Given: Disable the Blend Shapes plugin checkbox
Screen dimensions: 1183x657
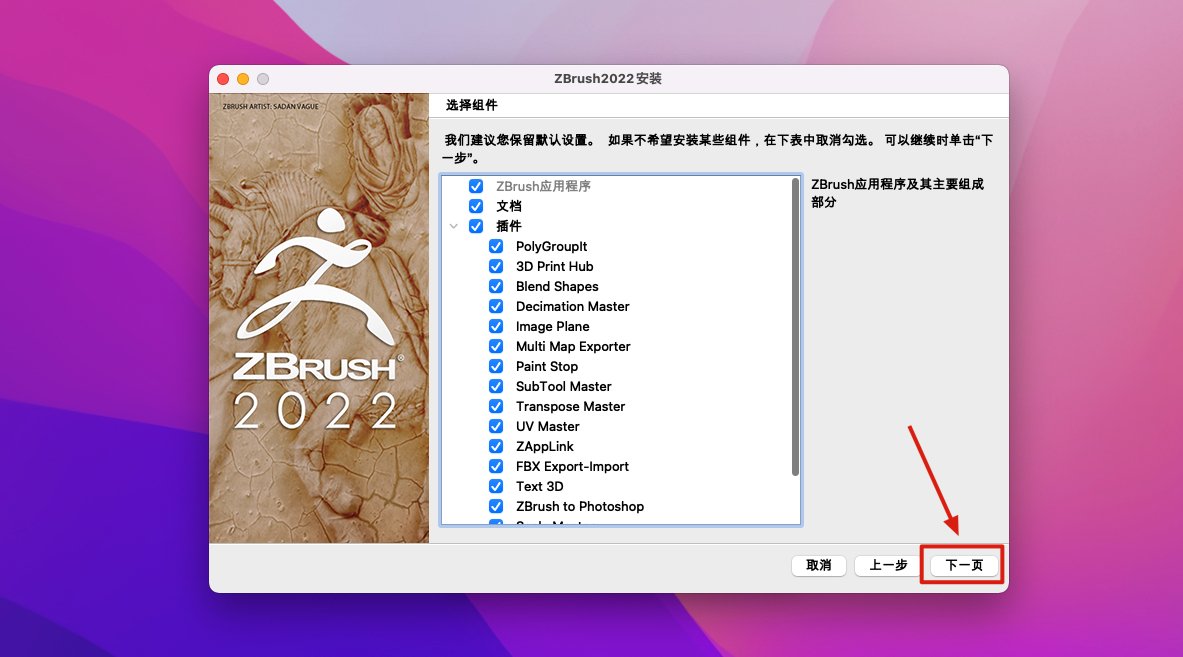Looking at the screenshot, I should (x=496, y=286).
